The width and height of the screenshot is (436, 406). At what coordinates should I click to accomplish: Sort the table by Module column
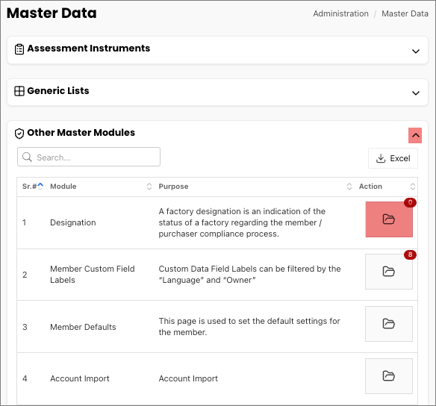(x=149, y=186)
